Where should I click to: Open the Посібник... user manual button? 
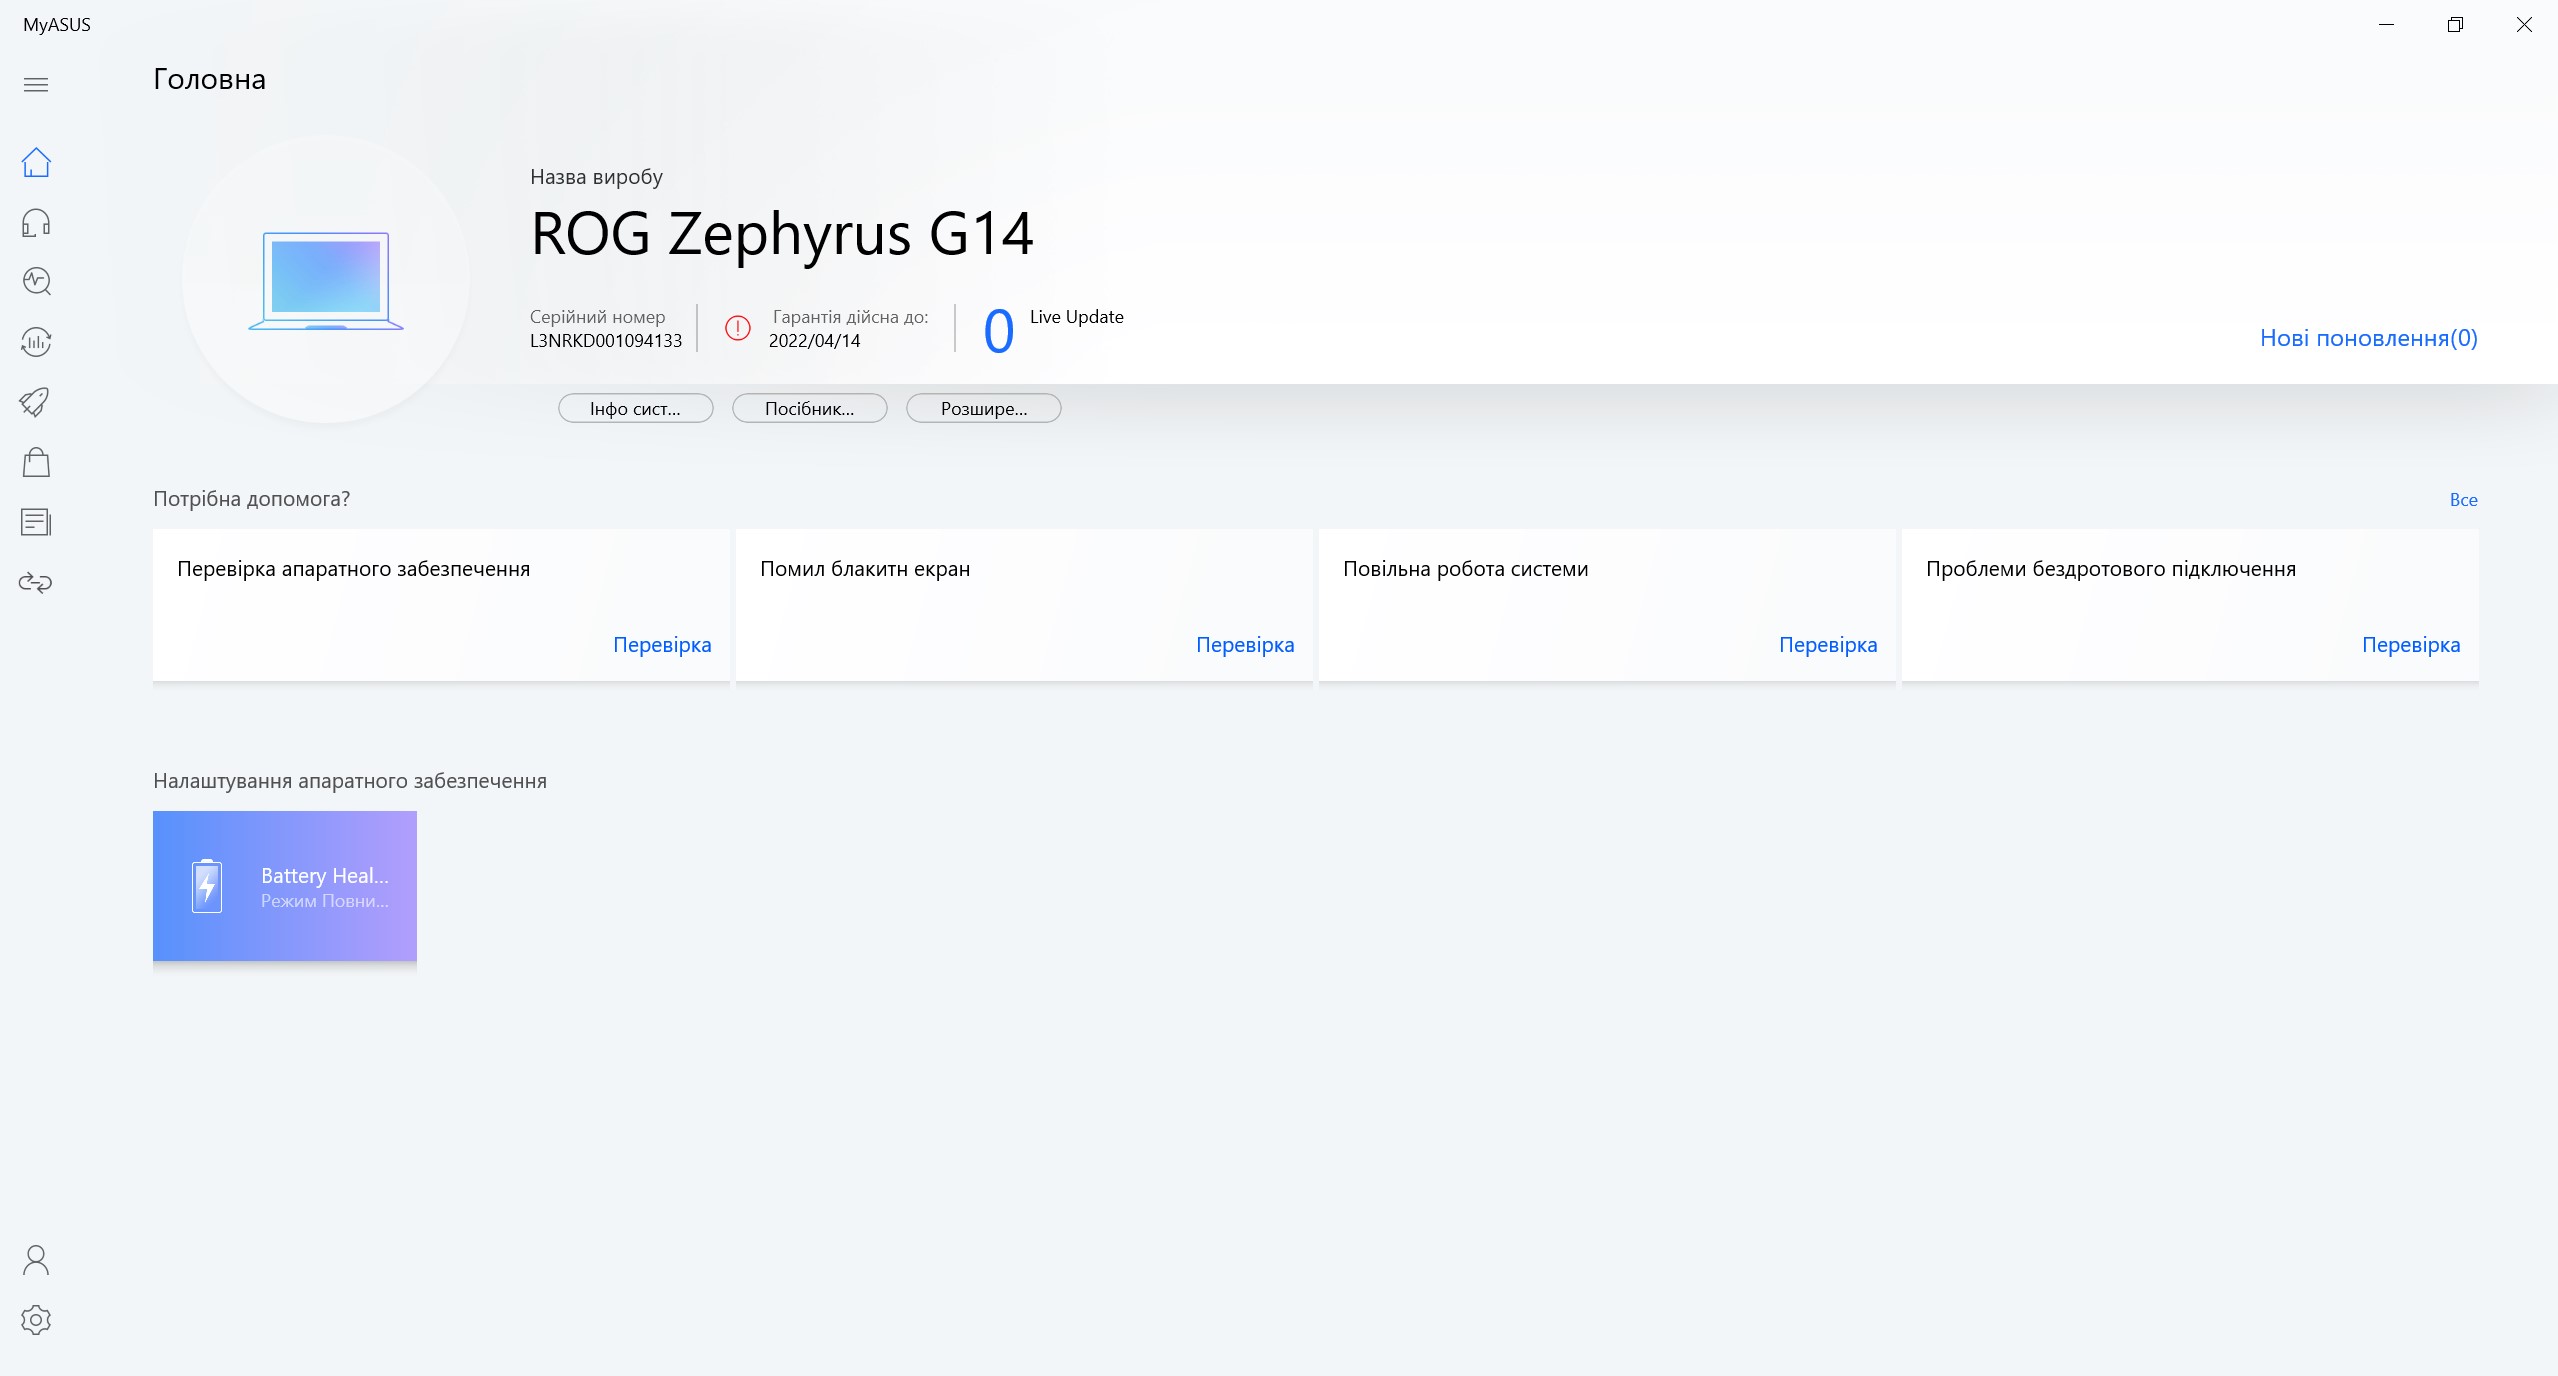click(809, 408)
